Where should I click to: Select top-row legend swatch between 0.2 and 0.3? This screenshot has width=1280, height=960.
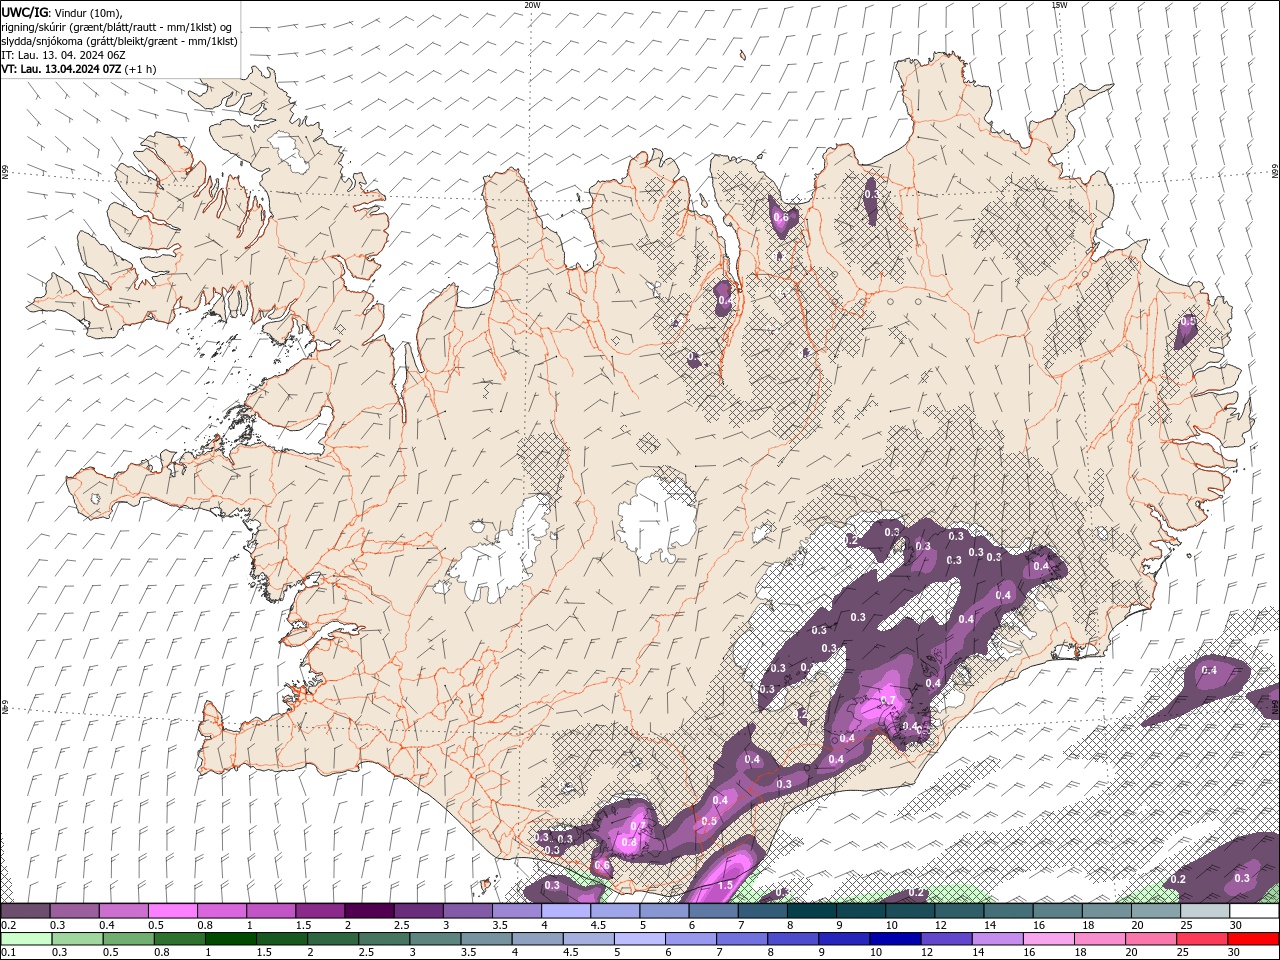click(25, 911)
